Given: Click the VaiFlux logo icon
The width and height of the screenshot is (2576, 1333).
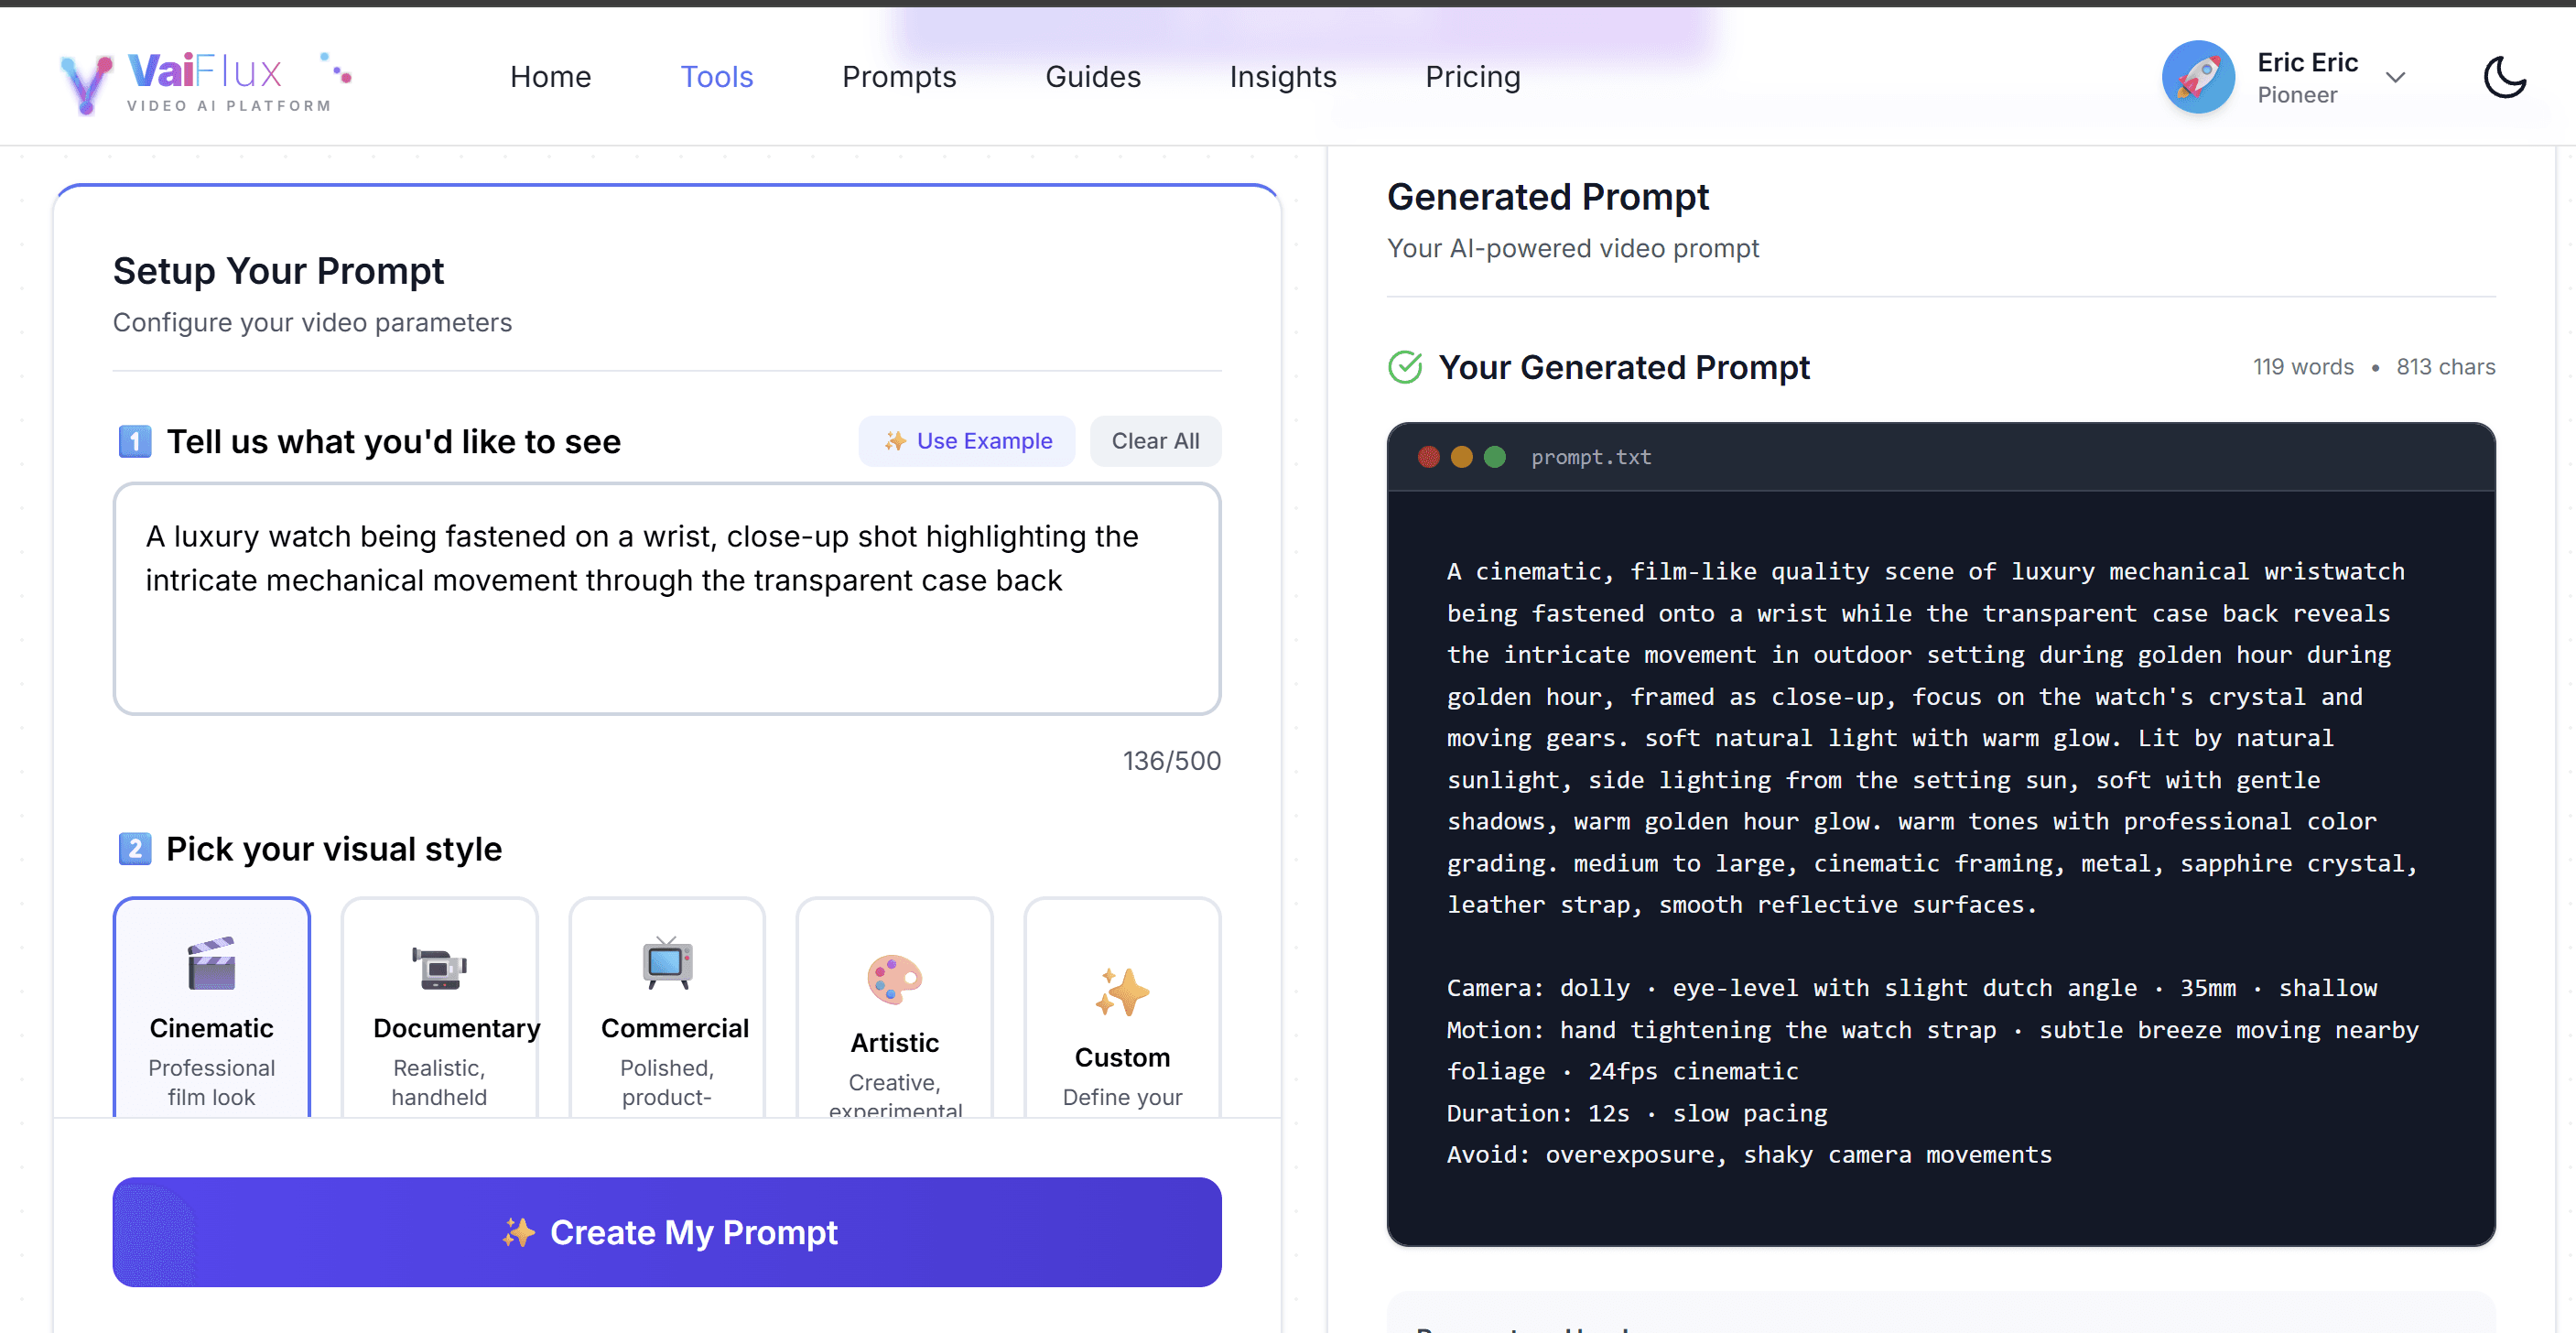Looking at the screenshot, I should coord(86,82).
